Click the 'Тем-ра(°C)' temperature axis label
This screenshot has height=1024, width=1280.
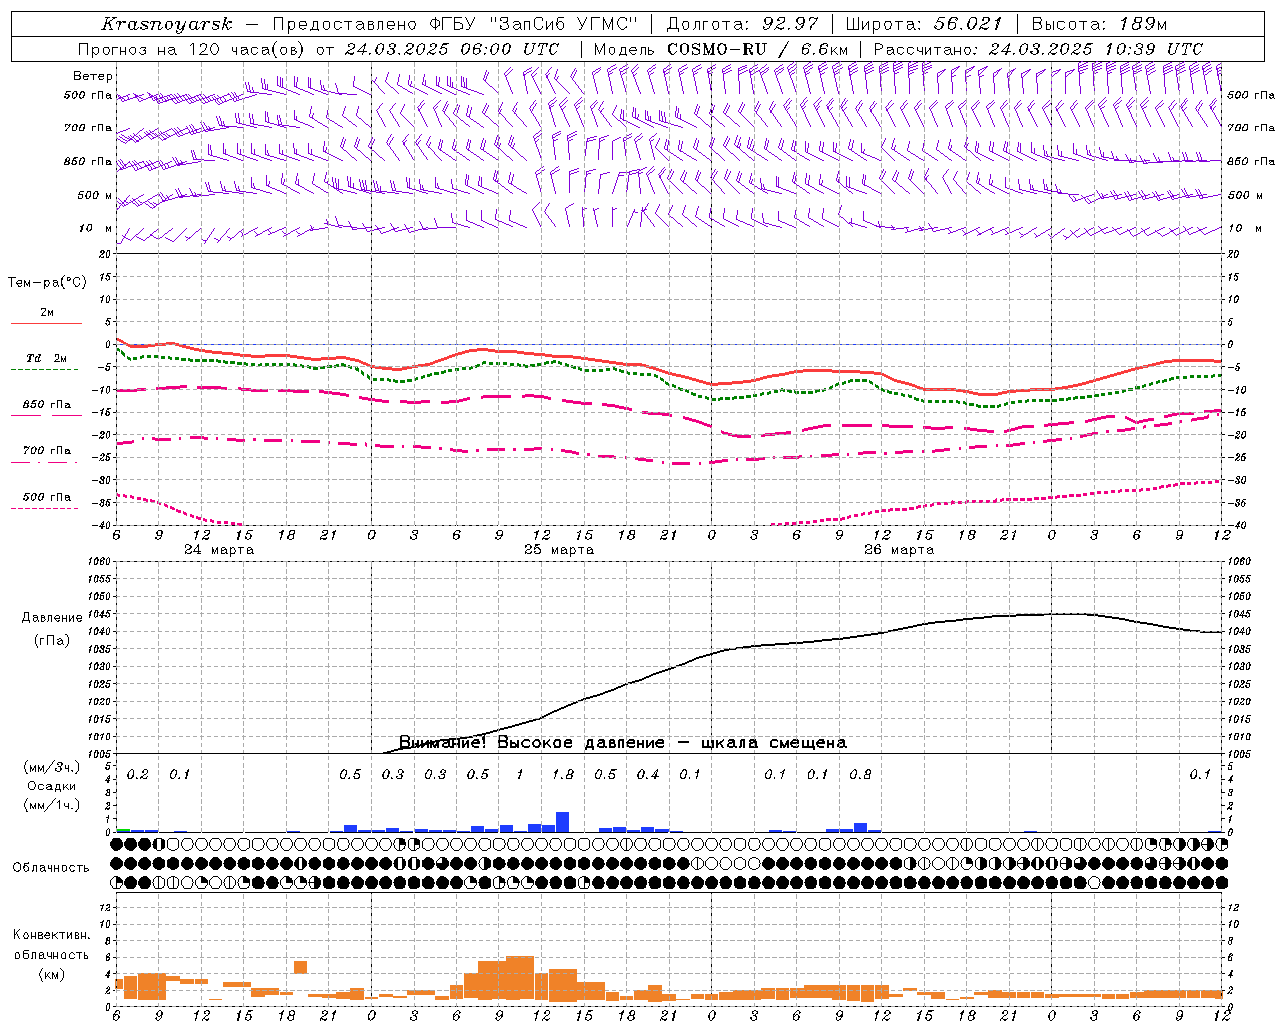tap(47, 283)
